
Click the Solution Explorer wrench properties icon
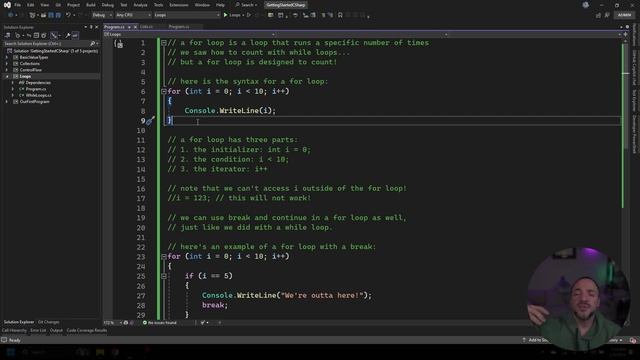click(x=68, y=36)
